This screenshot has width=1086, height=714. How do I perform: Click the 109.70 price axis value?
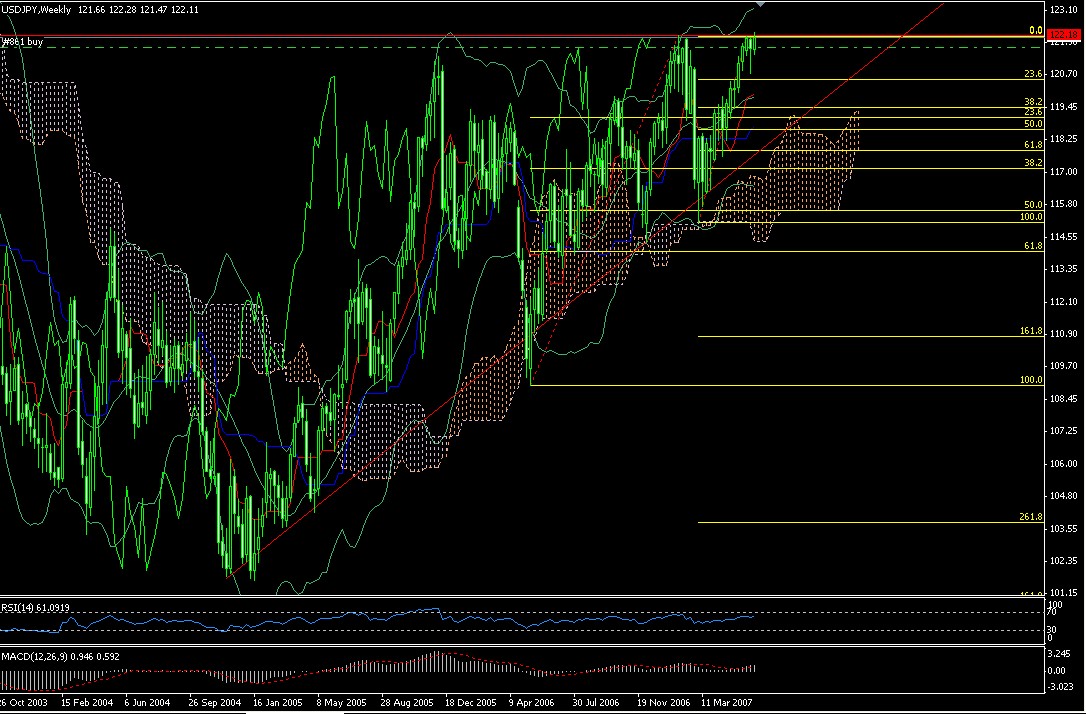click(x=1063, y=366)
